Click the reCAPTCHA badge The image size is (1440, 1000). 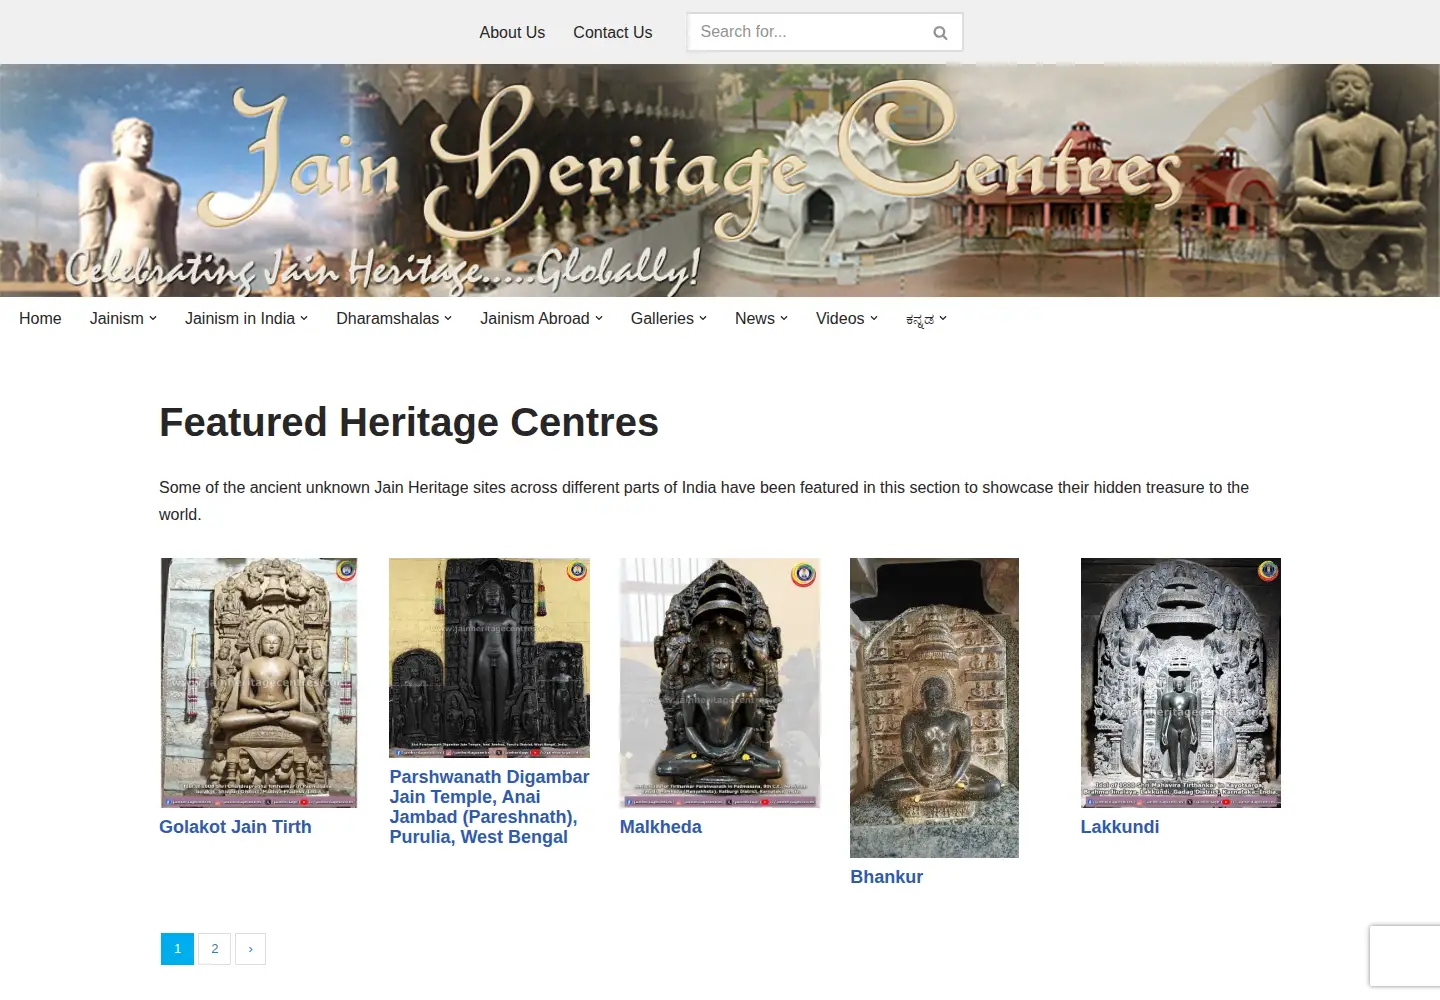click(1405, 957)
